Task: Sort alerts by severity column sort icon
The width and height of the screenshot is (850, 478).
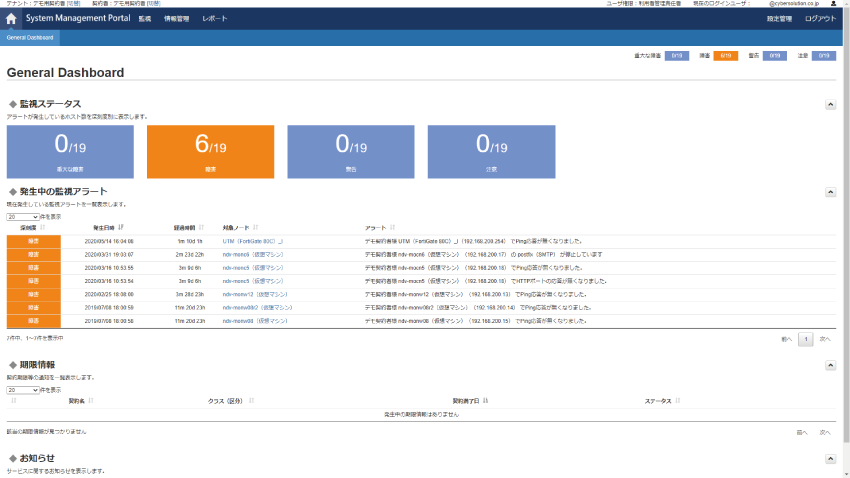Action: pyautogui.click(x=43, y=228)
